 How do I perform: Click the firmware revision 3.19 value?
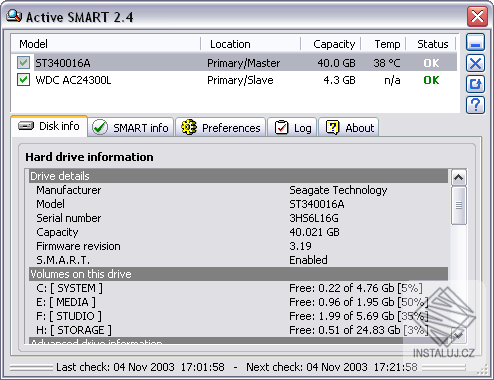[x=300, y=246]
